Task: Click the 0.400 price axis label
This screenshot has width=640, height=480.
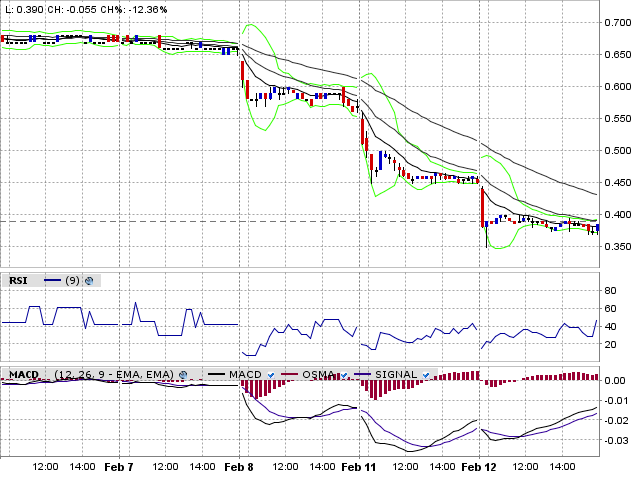Action: 618,214
